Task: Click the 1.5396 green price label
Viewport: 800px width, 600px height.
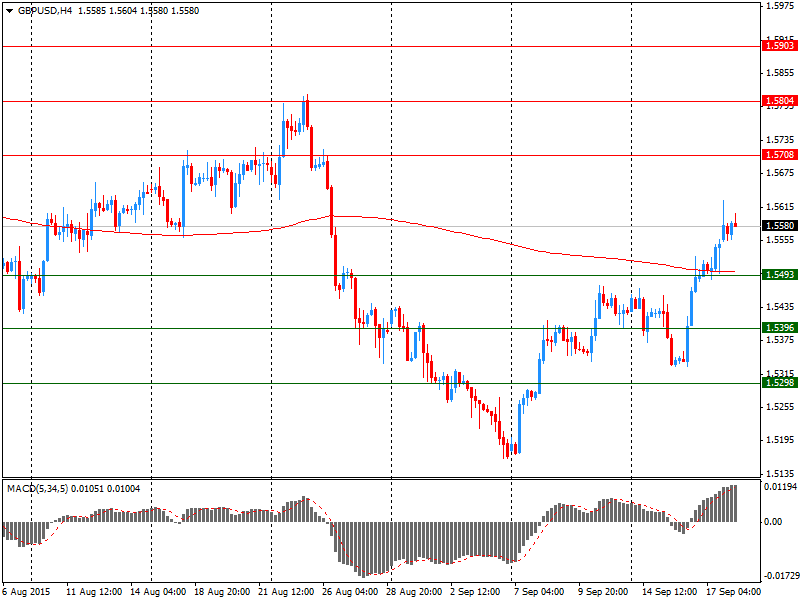Action: pos(780,328)
